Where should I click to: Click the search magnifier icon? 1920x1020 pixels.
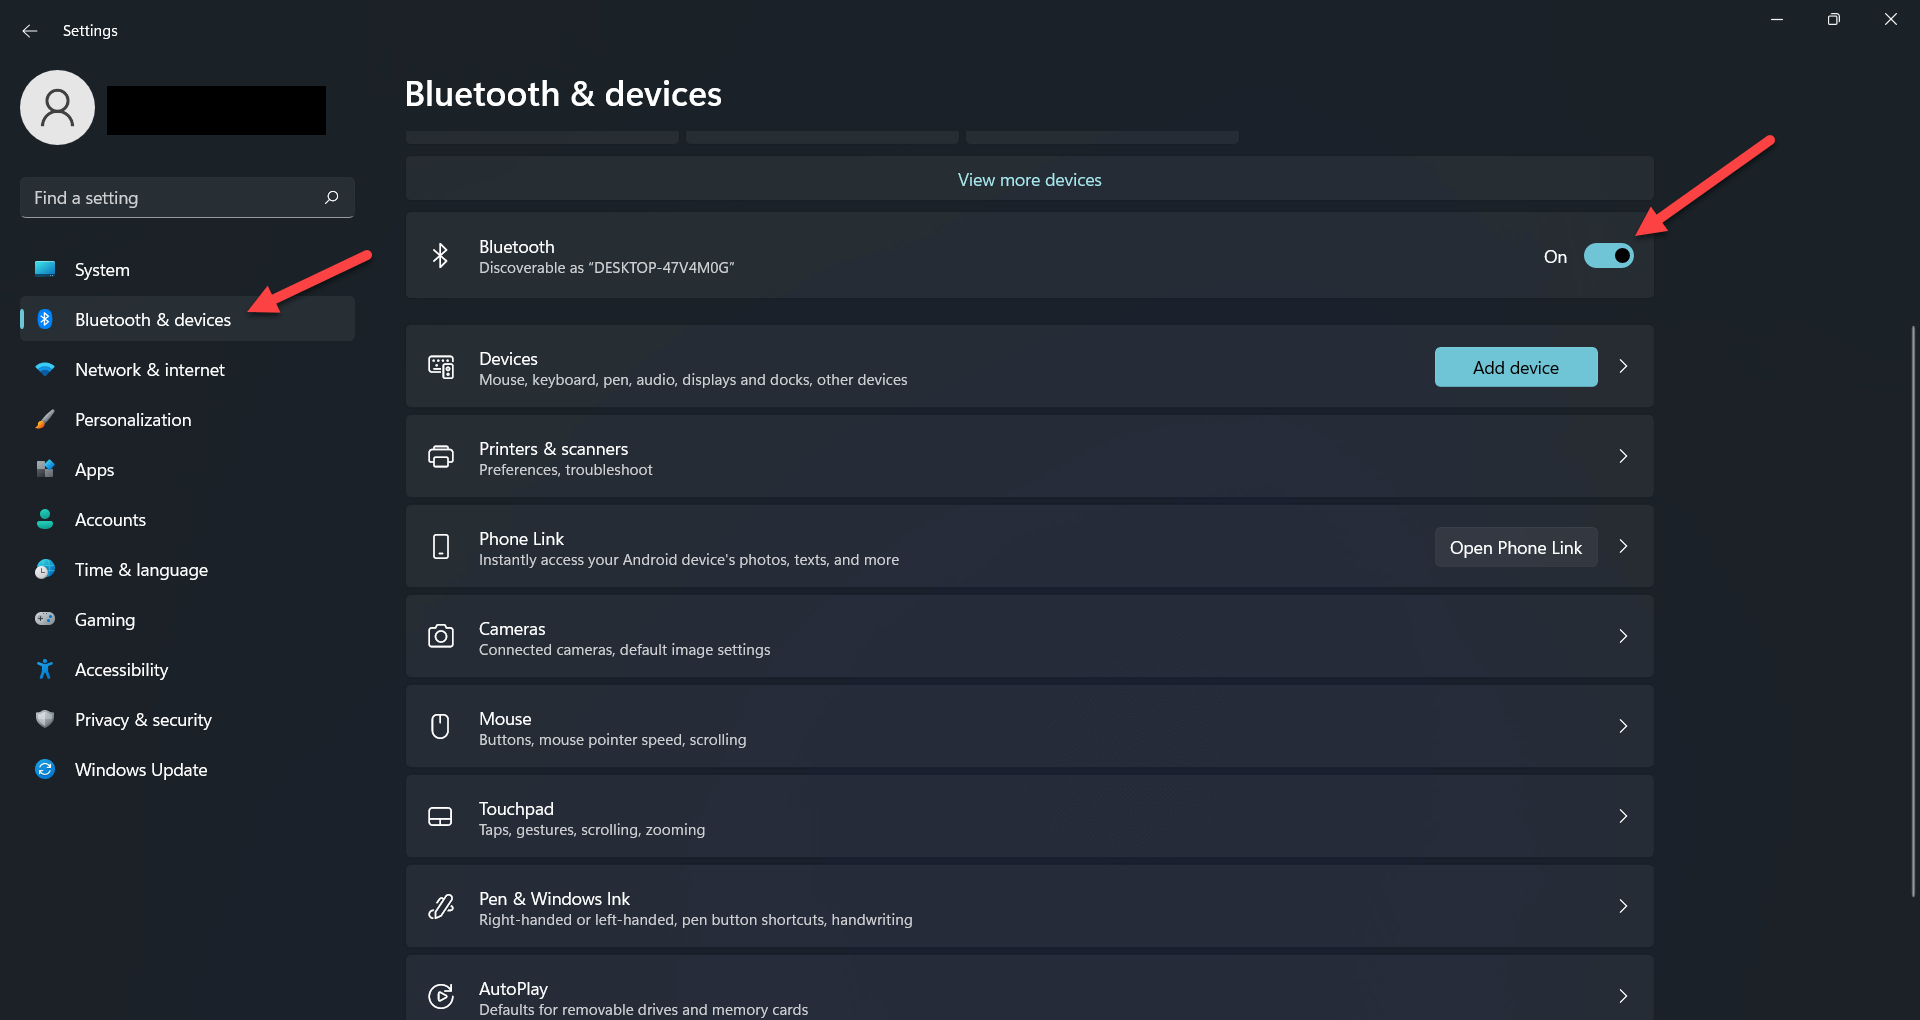pyautogui.click(x=332, y=197)
